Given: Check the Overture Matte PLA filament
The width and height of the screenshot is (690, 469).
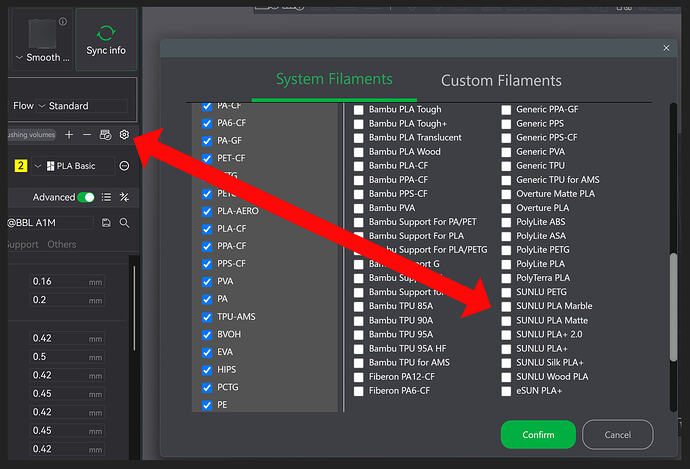Looking at the screenshot, I should 506,194.
